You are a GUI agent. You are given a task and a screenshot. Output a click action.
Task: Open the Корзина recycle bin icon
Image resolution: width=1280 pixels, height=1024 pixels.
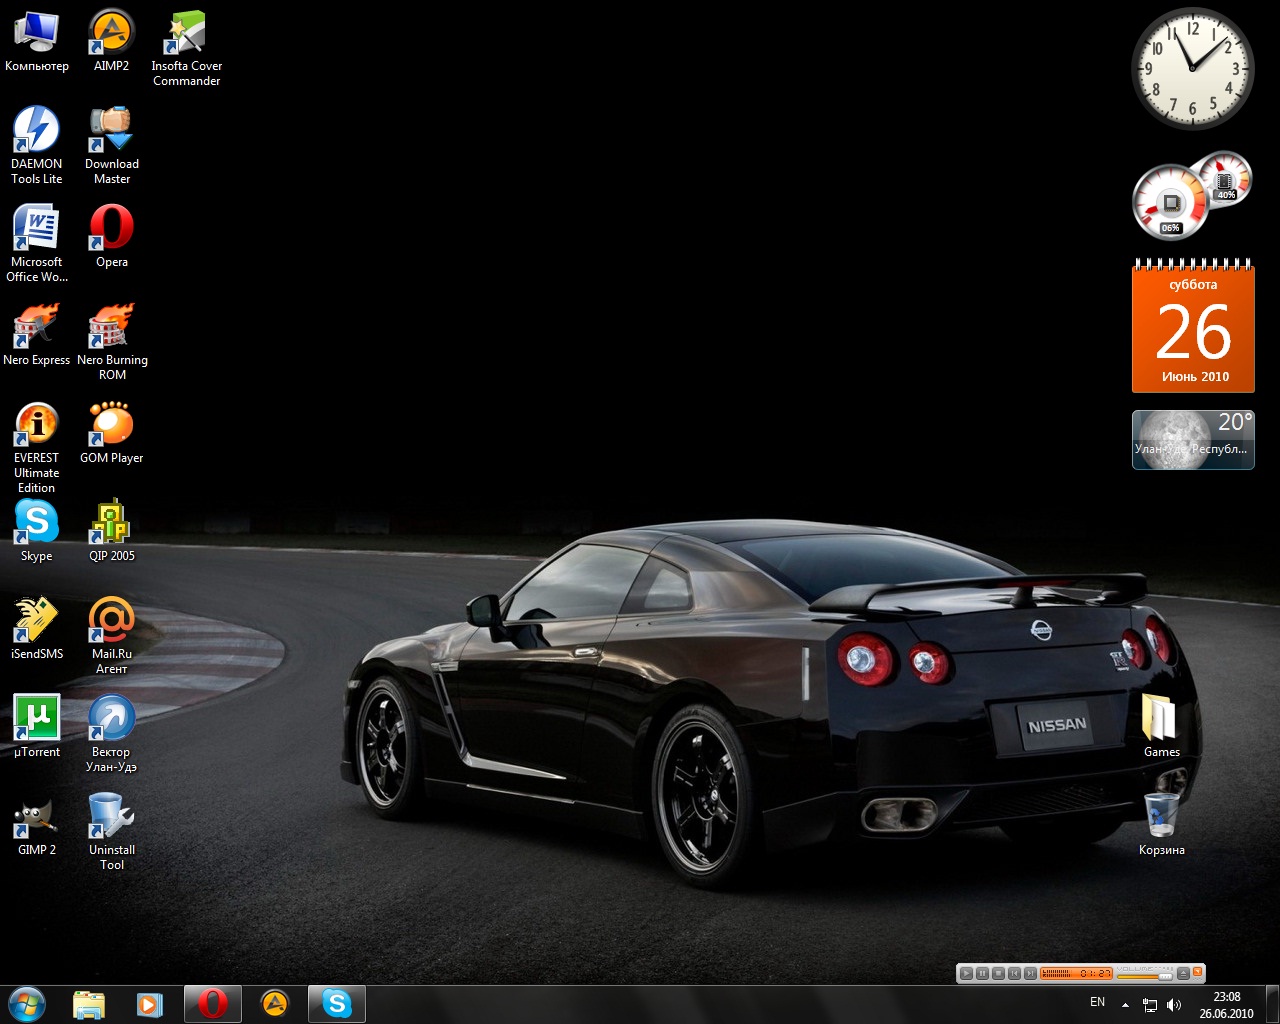1161,816
